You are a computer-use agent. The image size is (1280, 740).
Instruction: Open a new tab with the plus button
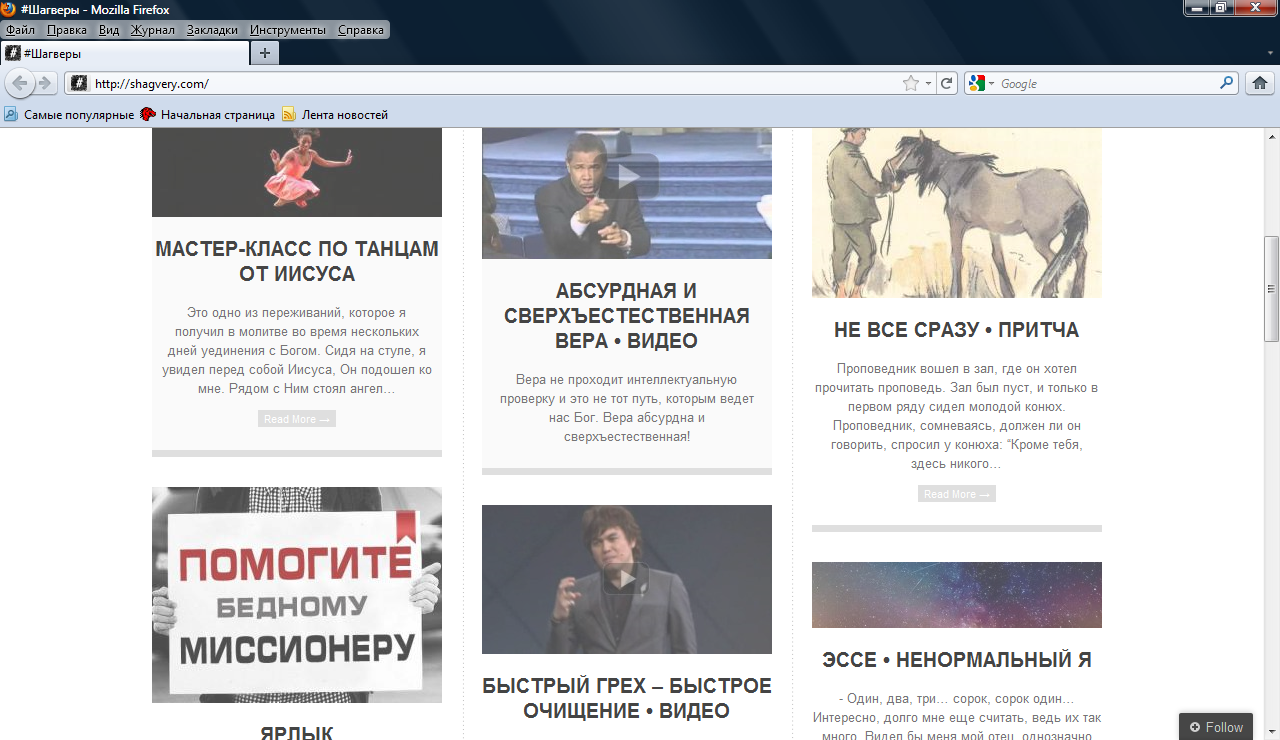(x=264, y=53)
